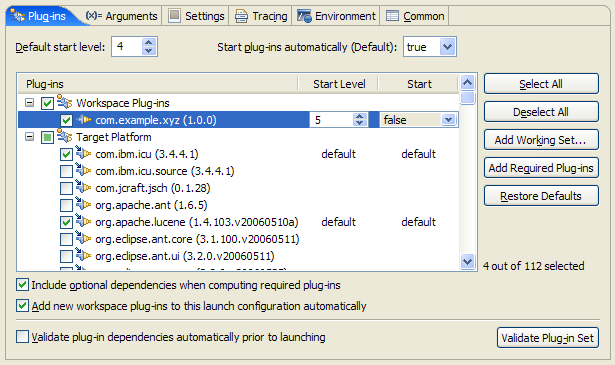
Task: Click the org.apache.lucene plug-in icon
Action: (x=83, y=221)
